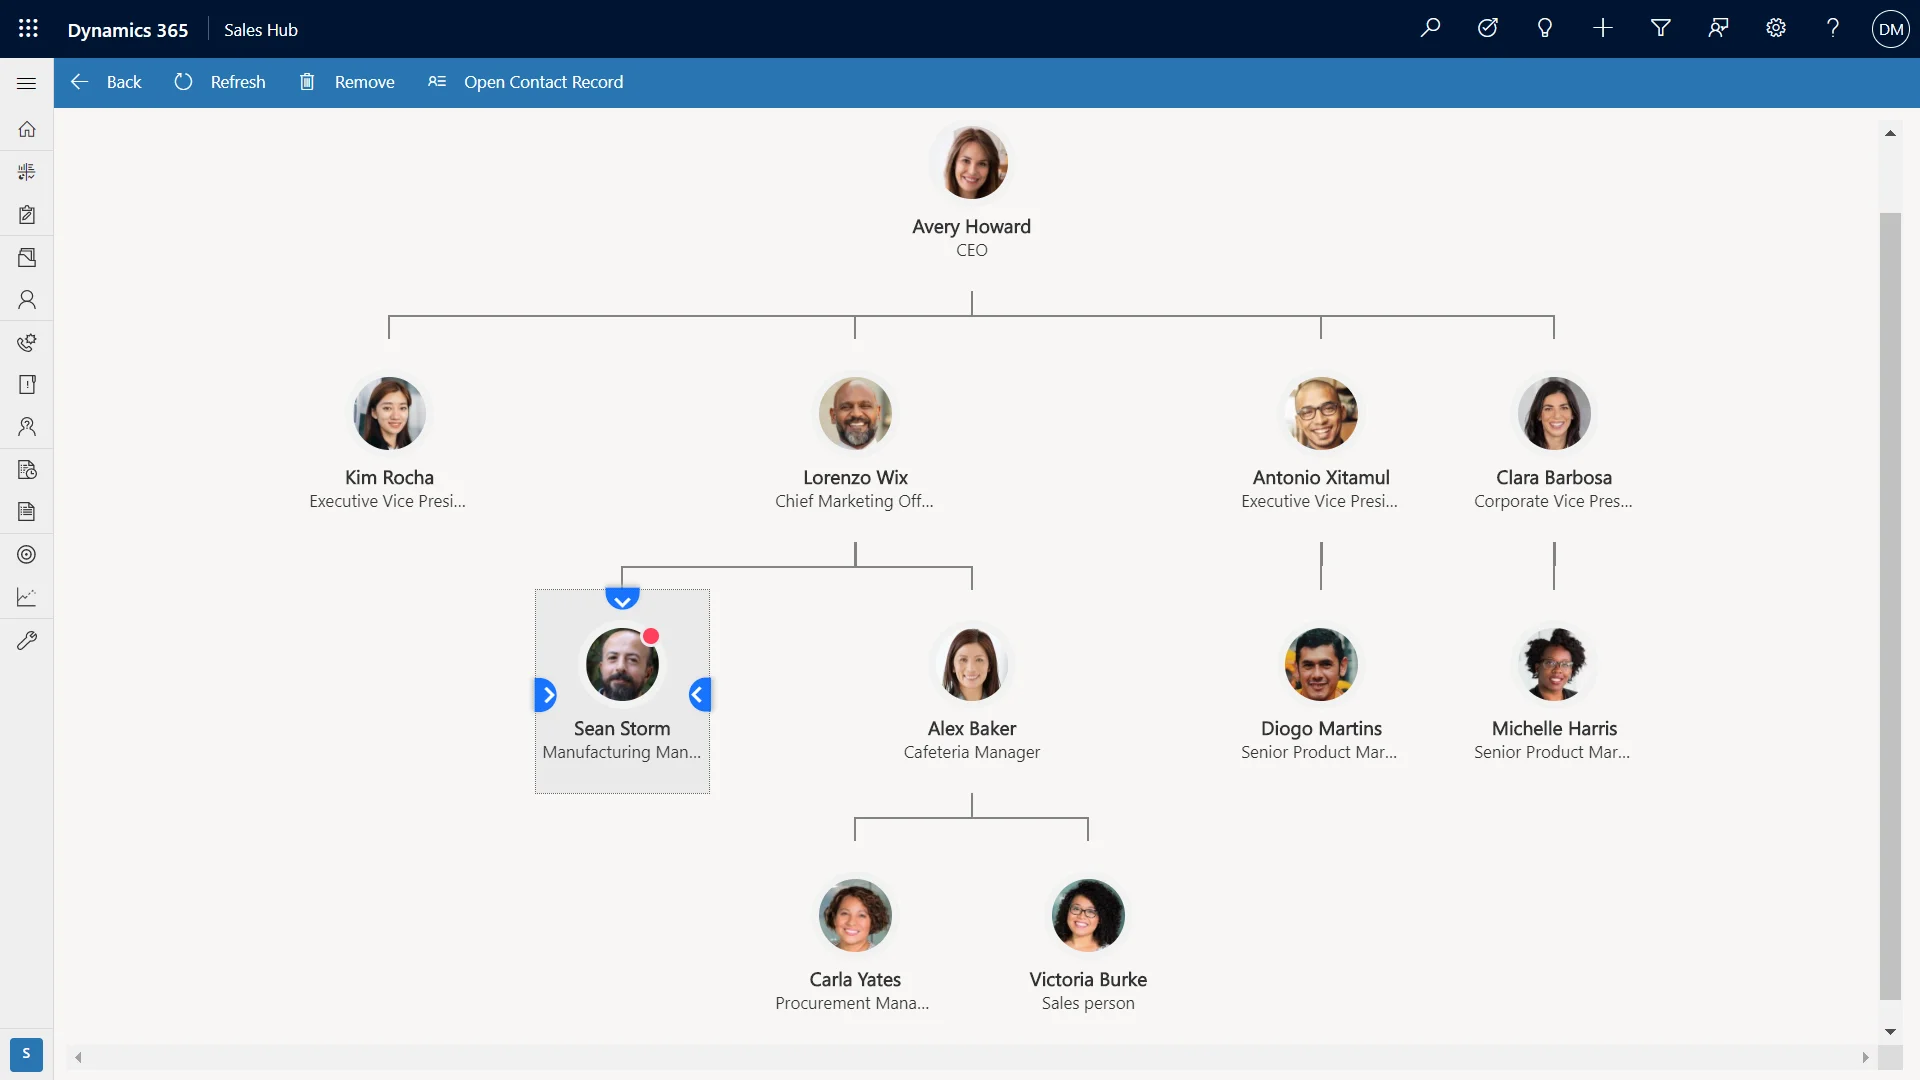Select Michelle Harris' photo
This screenshot has height=1080, width=1920.
pos(1554,664)
